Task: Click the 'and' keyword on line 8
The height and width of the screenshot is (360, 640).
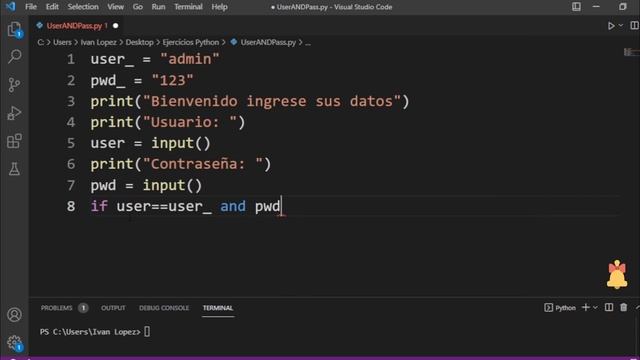Action: [233, 206]
